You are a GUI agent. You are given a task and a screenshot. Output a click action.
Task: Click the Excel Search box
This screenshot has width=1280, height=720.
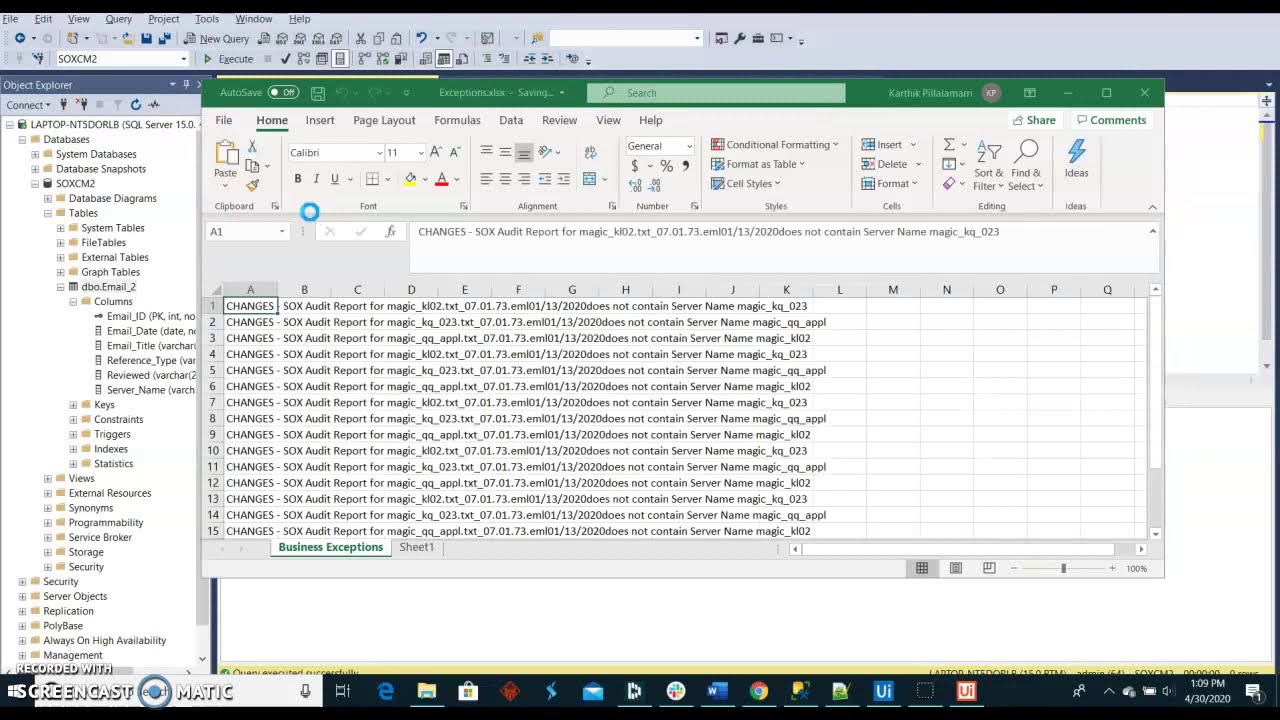(716, 93)
